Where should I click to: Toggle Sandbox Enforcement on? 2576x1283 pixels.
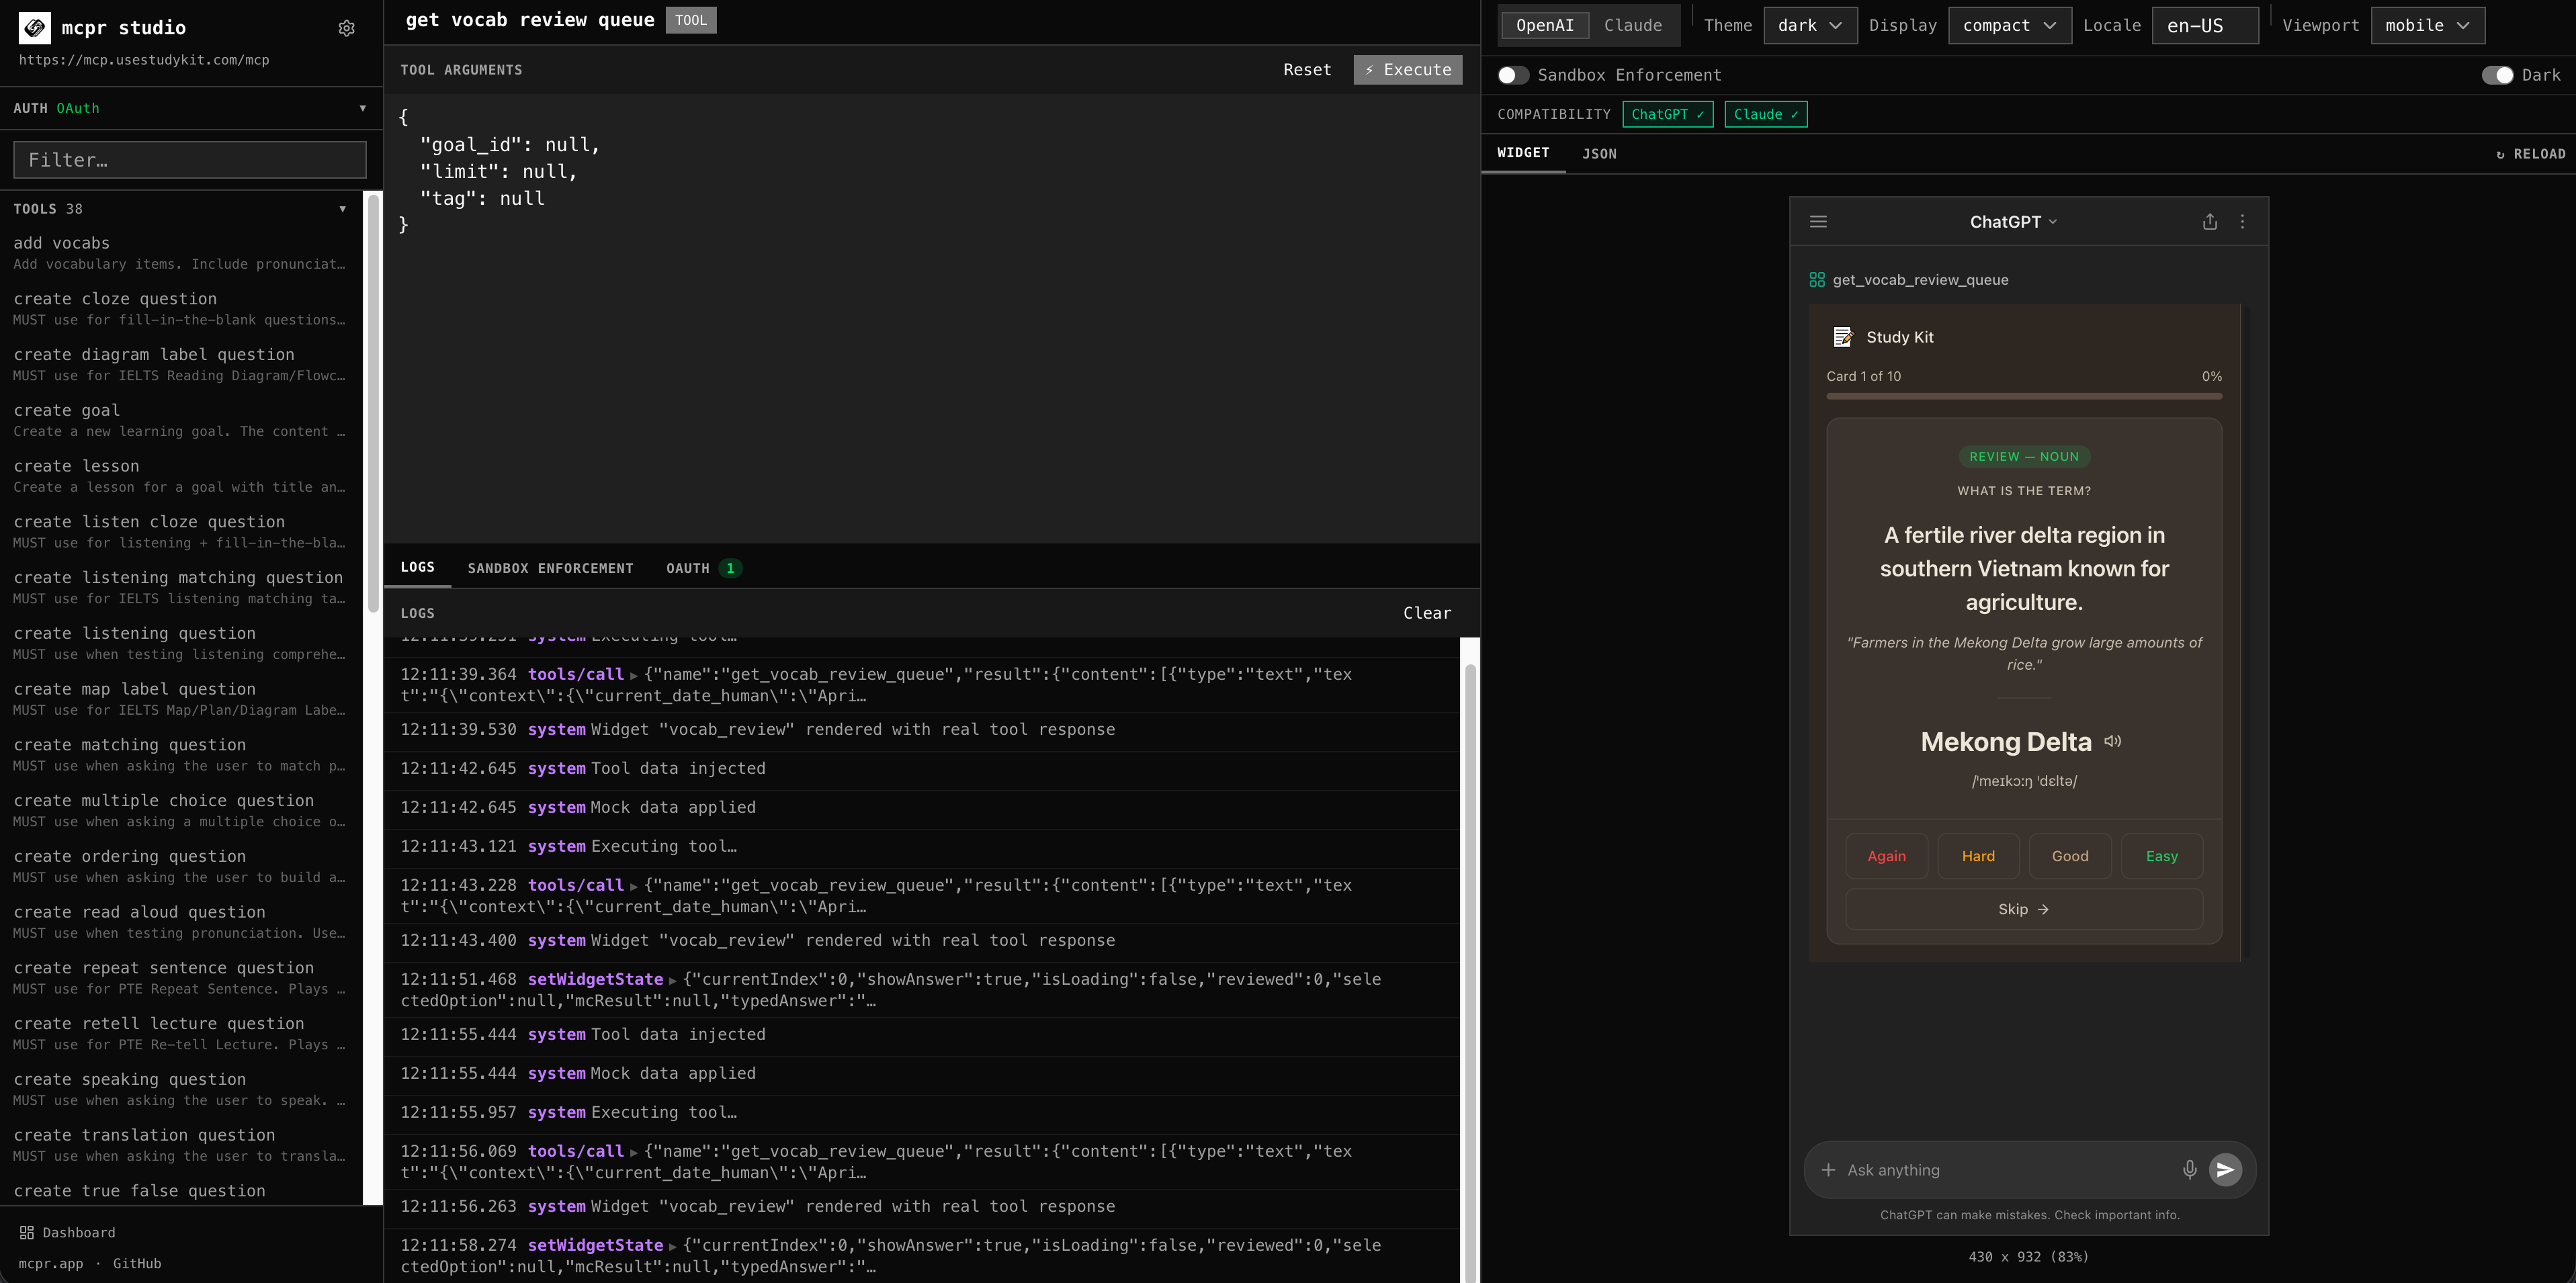tap(1513, 75)
